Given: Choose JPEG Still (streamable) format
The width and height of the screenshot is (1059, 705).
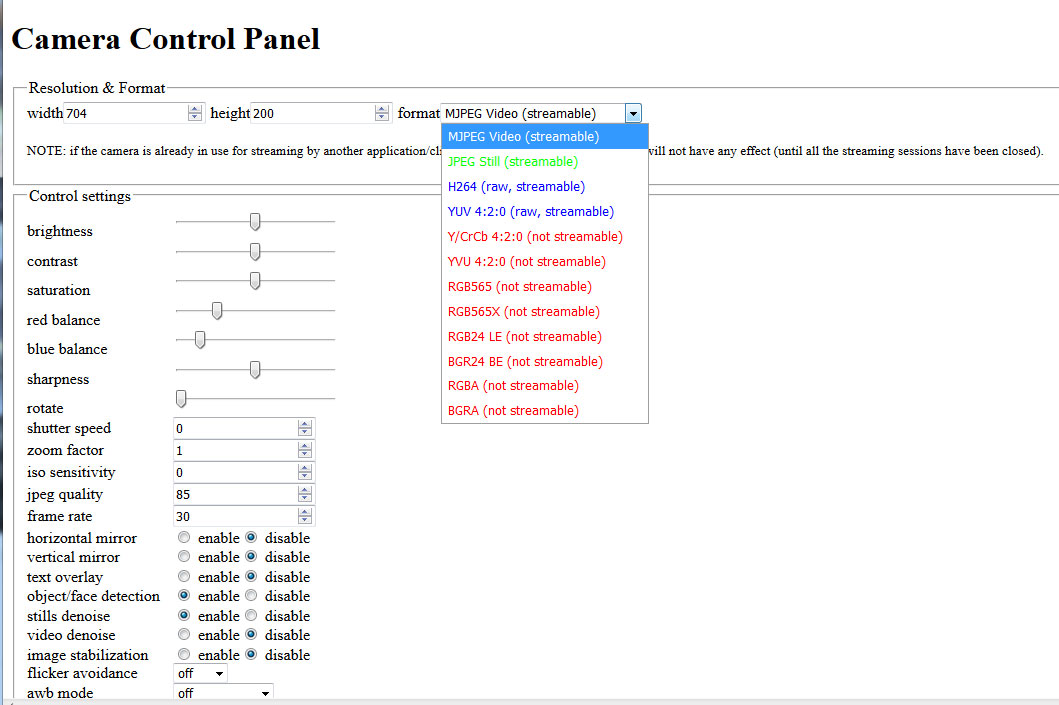Looking at the screenshot, I should click(x=544, y=161).
